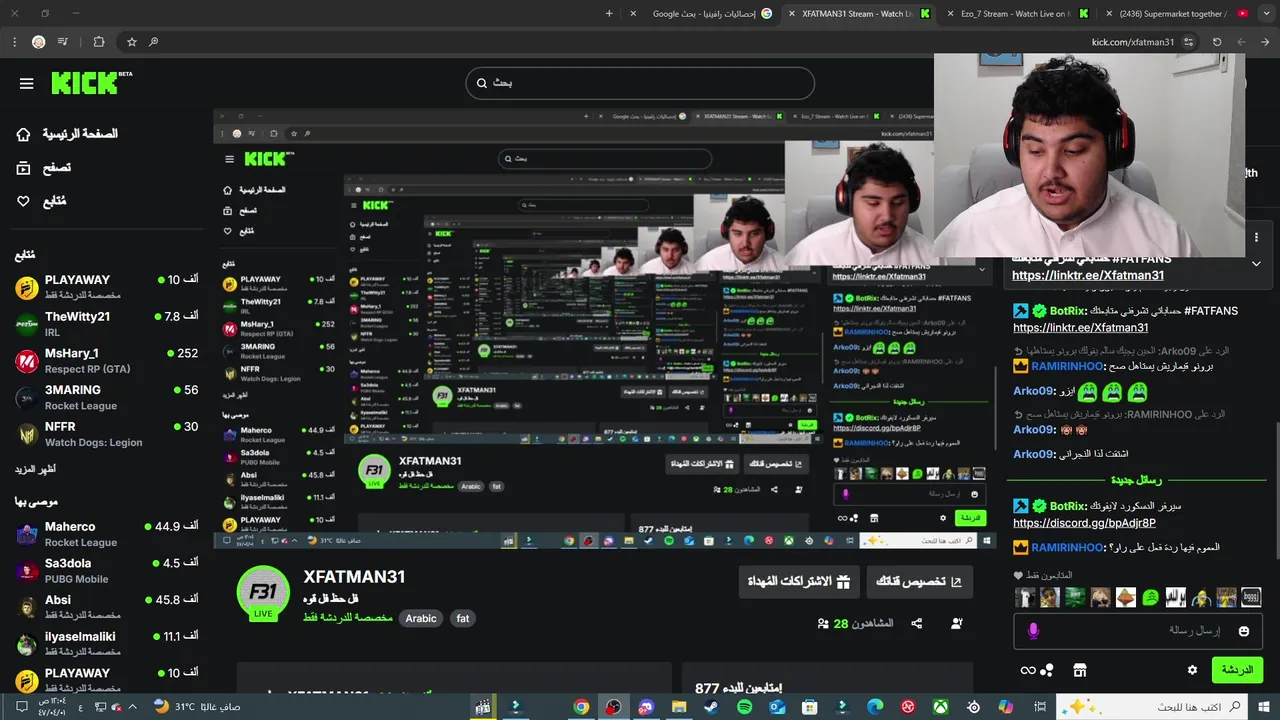Open BotRix linktr.ee chat link
Screen dimensions: 1280x720
click(1080, 327)
